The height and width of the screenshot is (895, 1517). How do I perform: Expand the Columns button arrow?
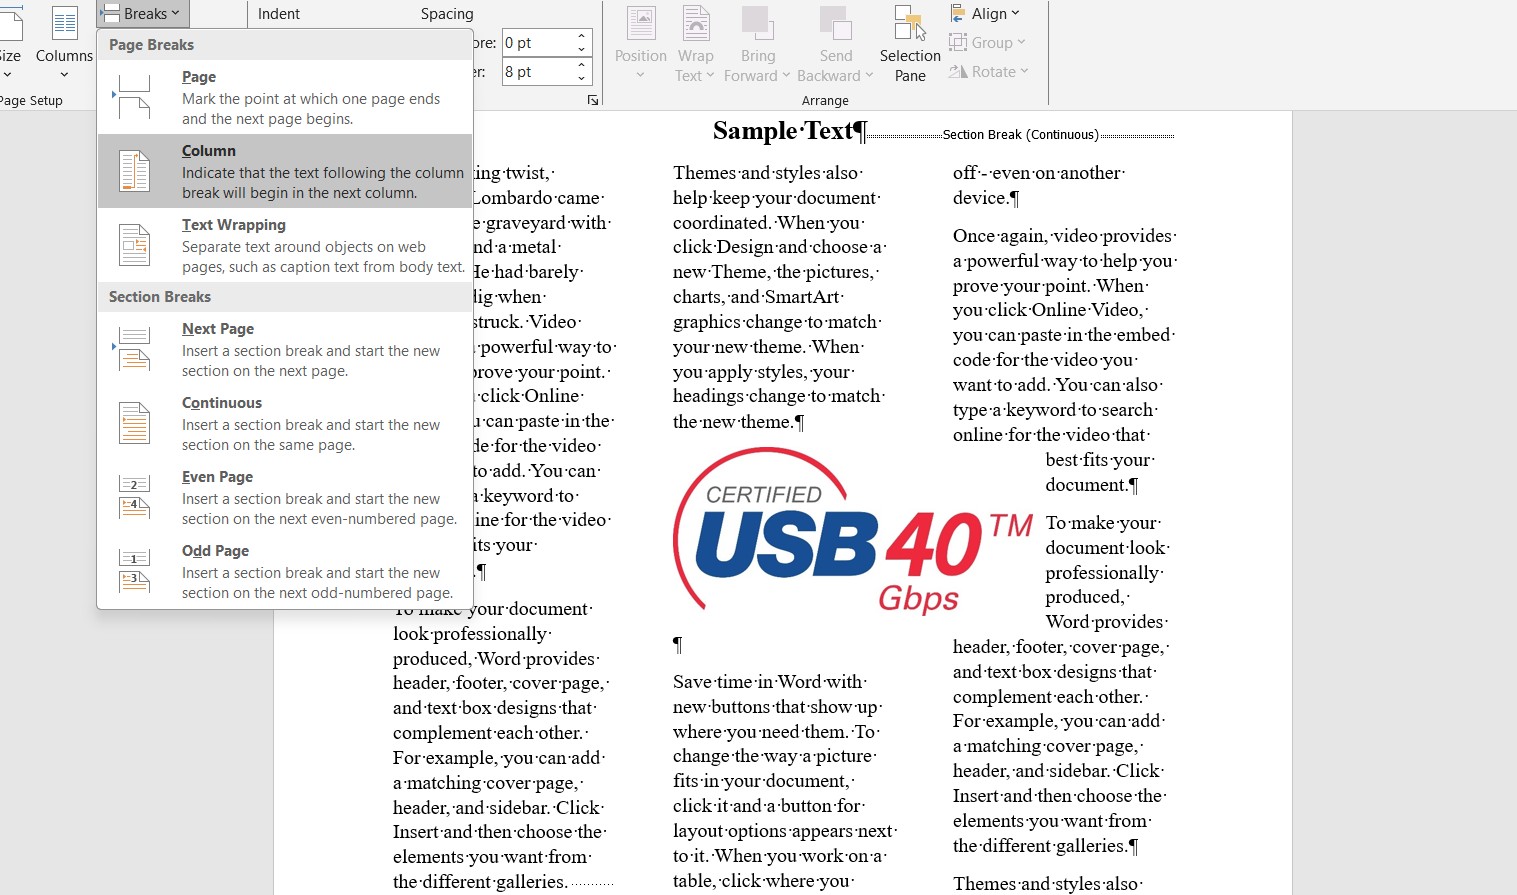click(65, 74)
